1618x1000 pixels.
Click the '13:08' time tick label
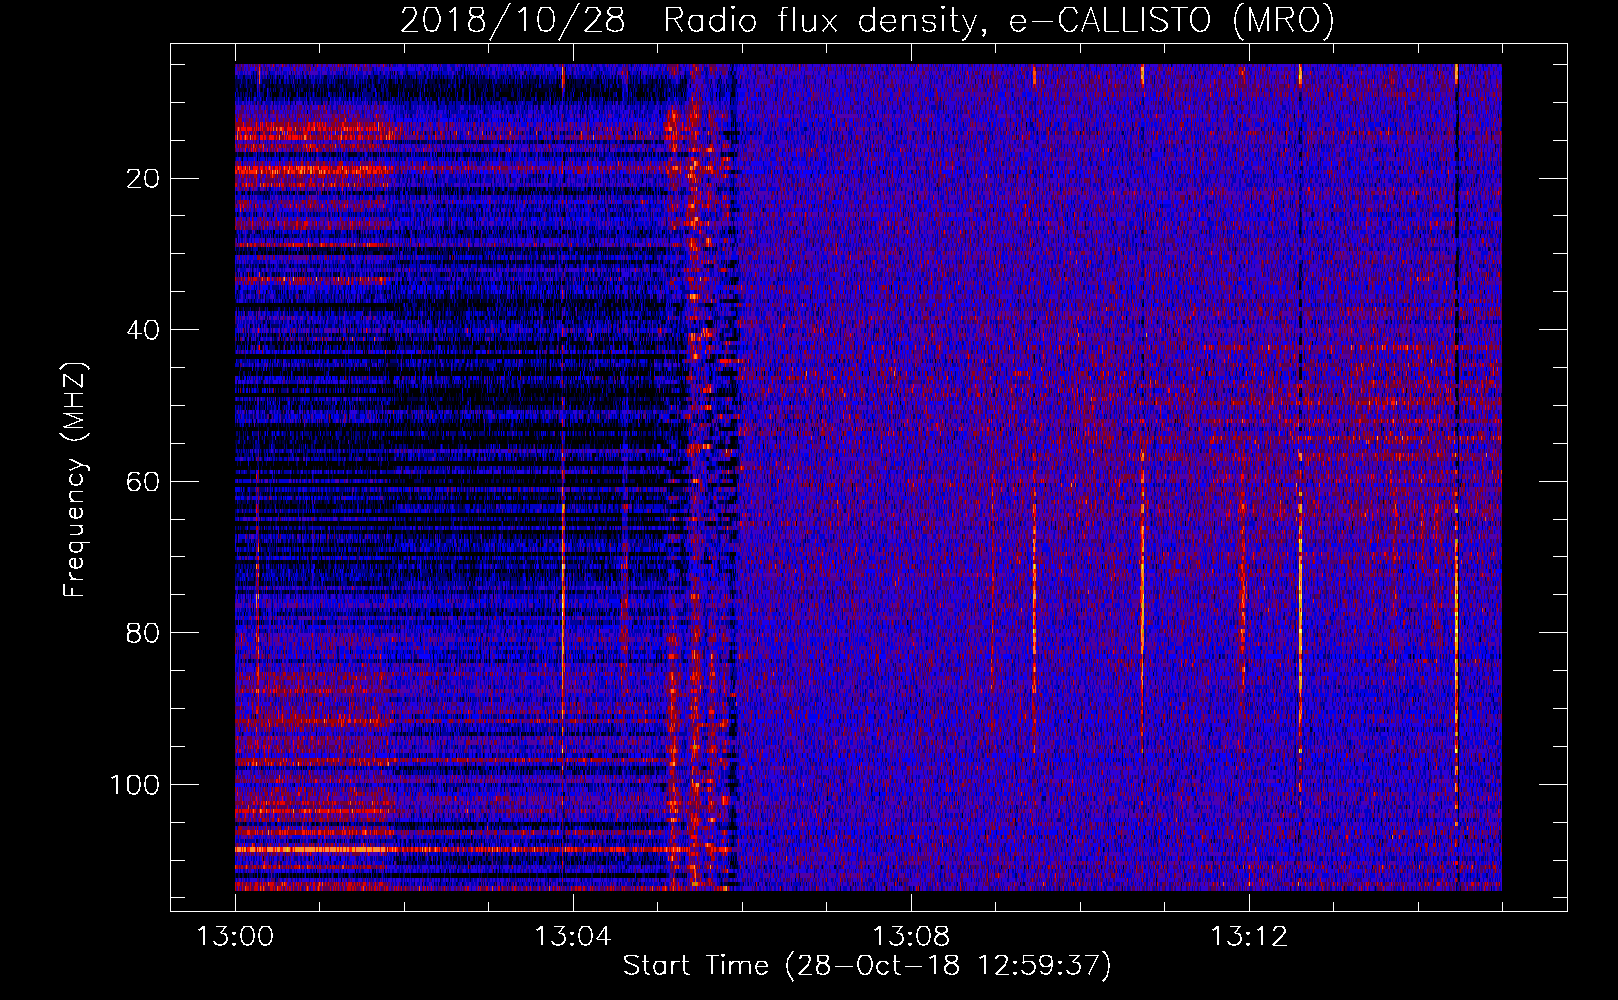[910, 937]
